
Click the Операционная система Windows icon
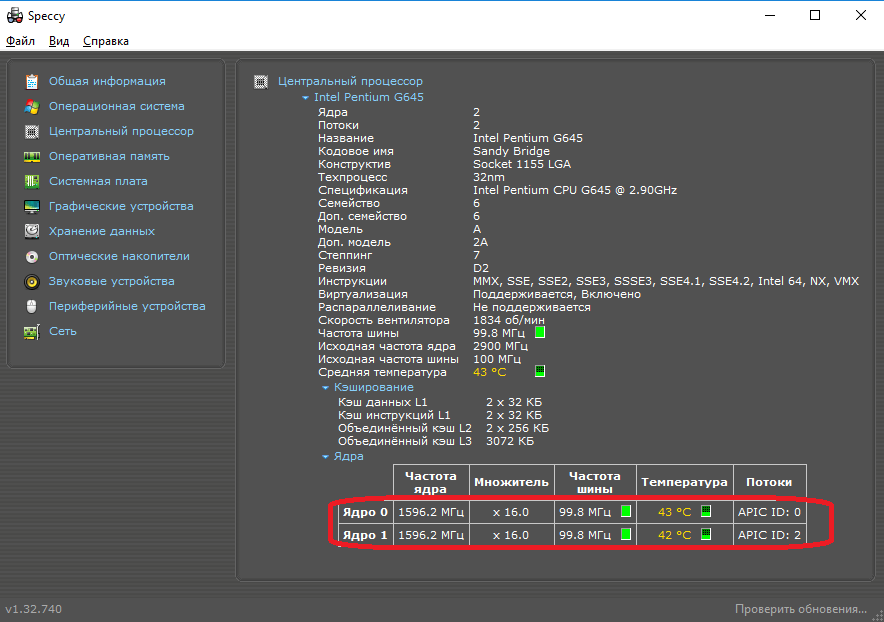tap(32, 106)
